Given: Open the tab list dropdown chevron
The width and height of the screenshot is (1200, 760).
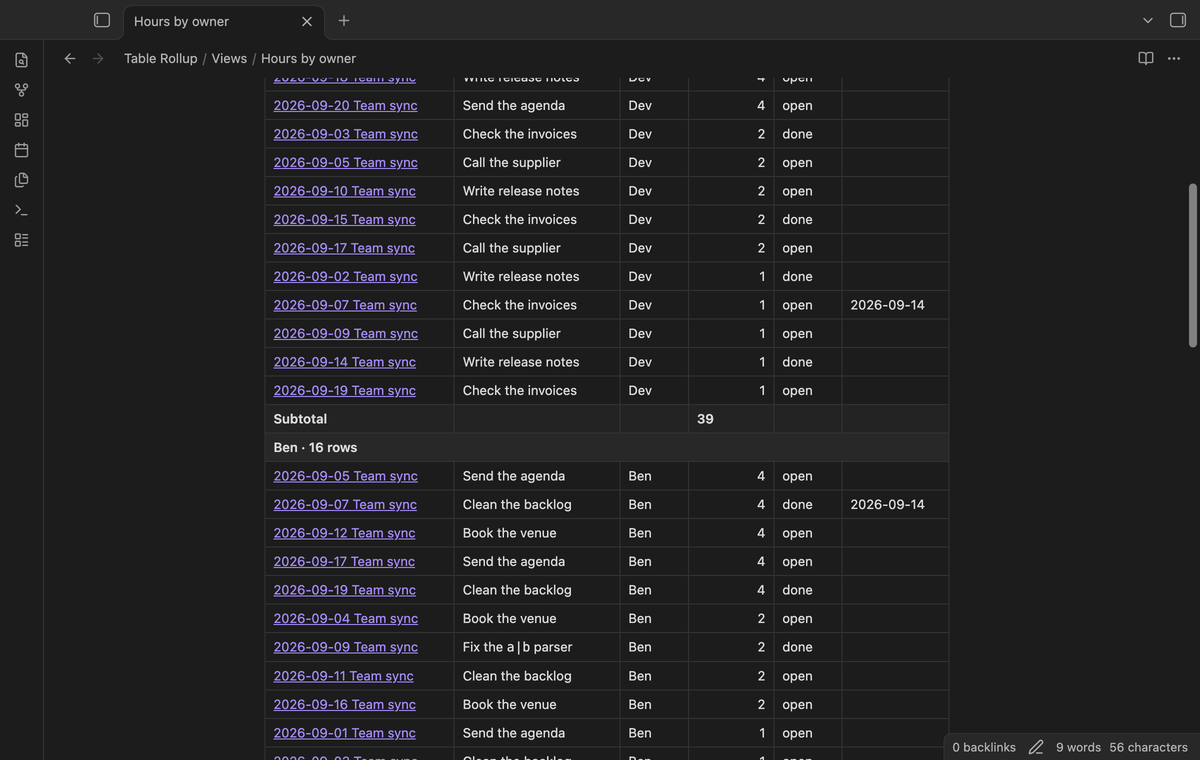Looking at the screenshot, I should [1148, 20].
